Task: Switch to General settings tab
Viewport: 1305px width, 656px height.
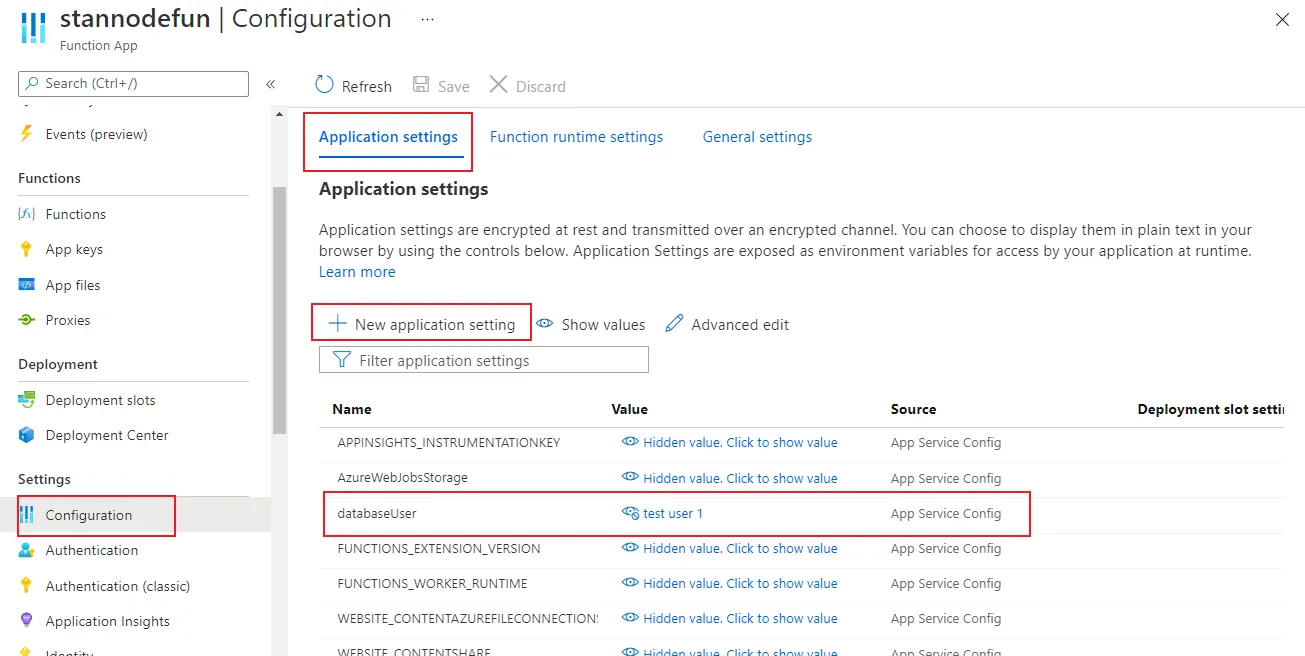Action: click(757, 137)
